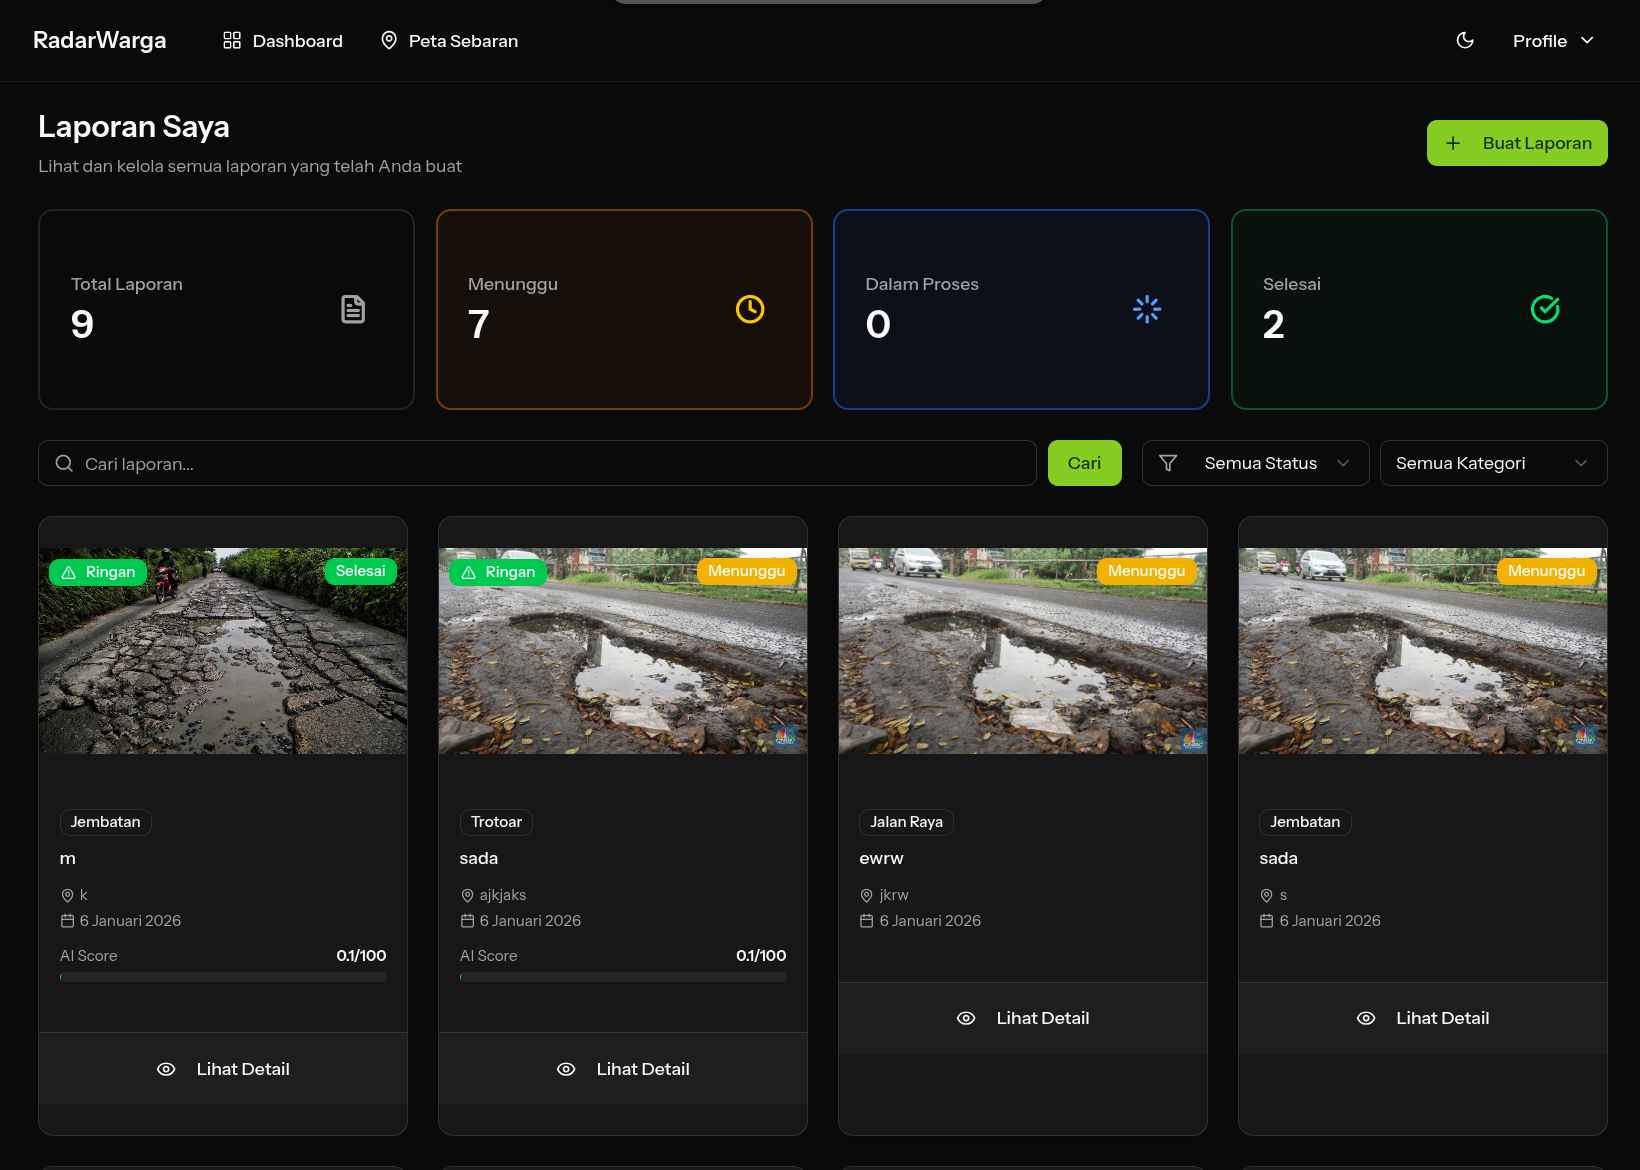1640x1170 pixels.
Task: Open Peta Sebaran map page
Action: (x=449, y=41)
